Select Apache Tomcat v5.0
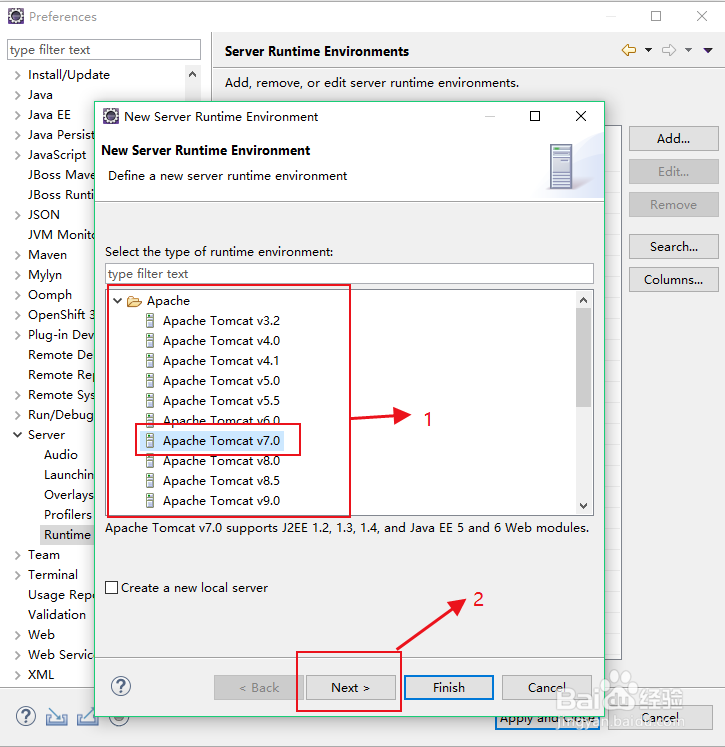This screenshot has width=725, height=747. click(221, 381)
